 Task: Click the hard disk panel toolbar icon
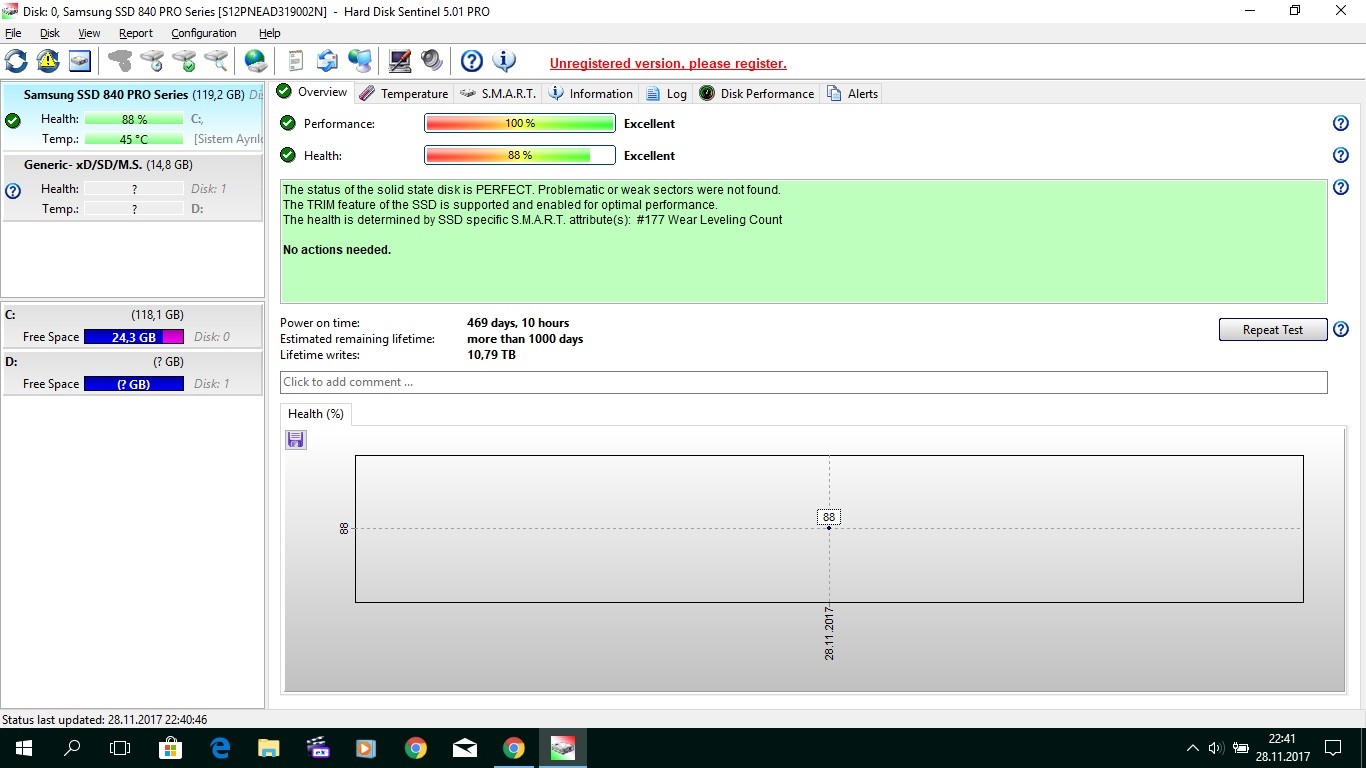(x=80, y=61)
